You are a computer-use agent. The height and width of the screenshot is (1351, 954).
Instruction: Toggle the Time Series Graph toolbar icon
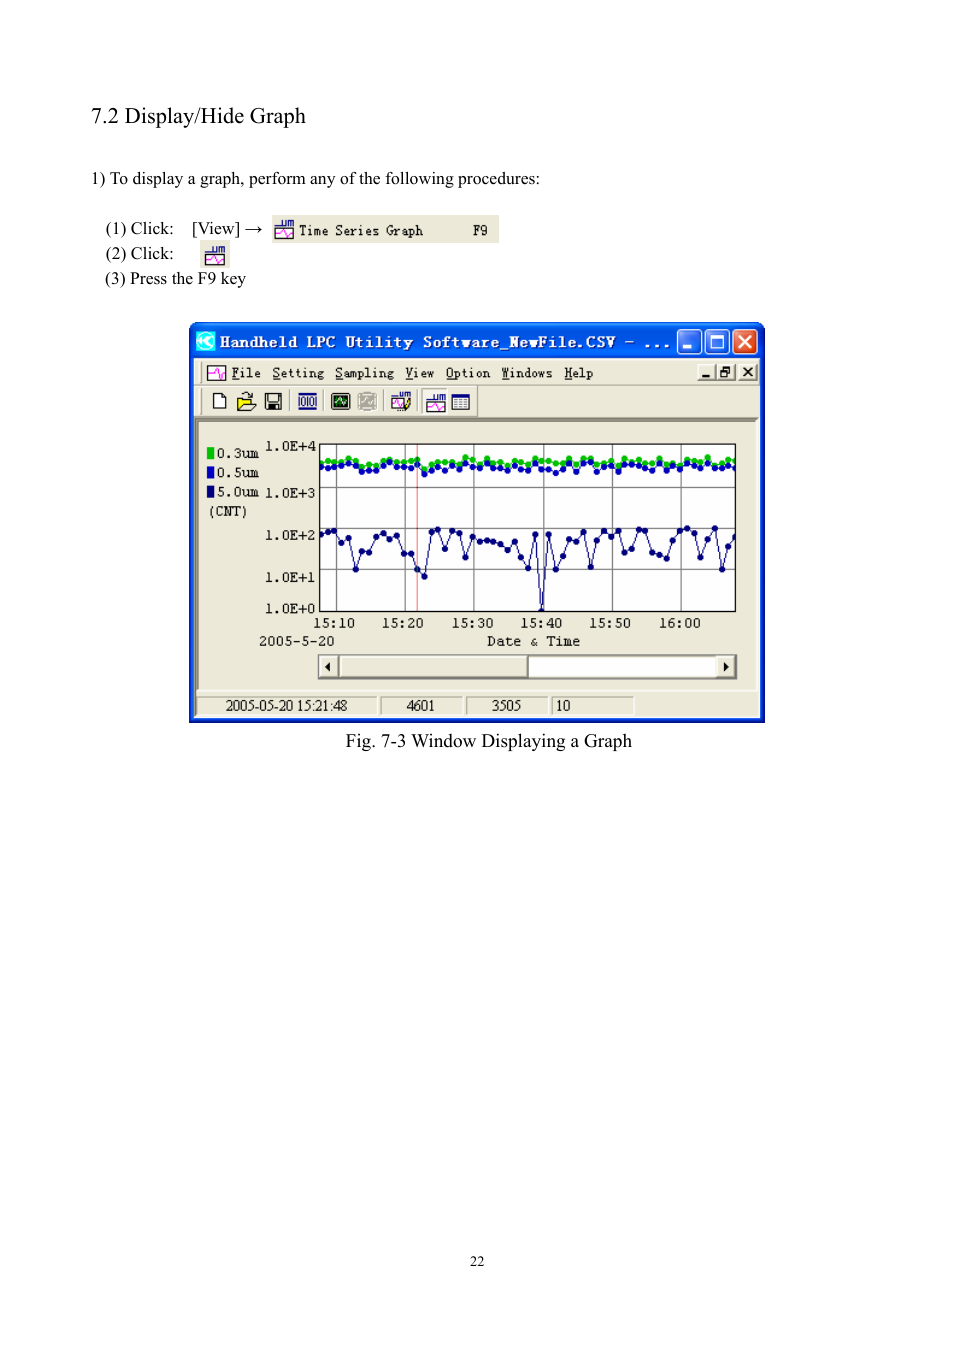tap(435, 401)
